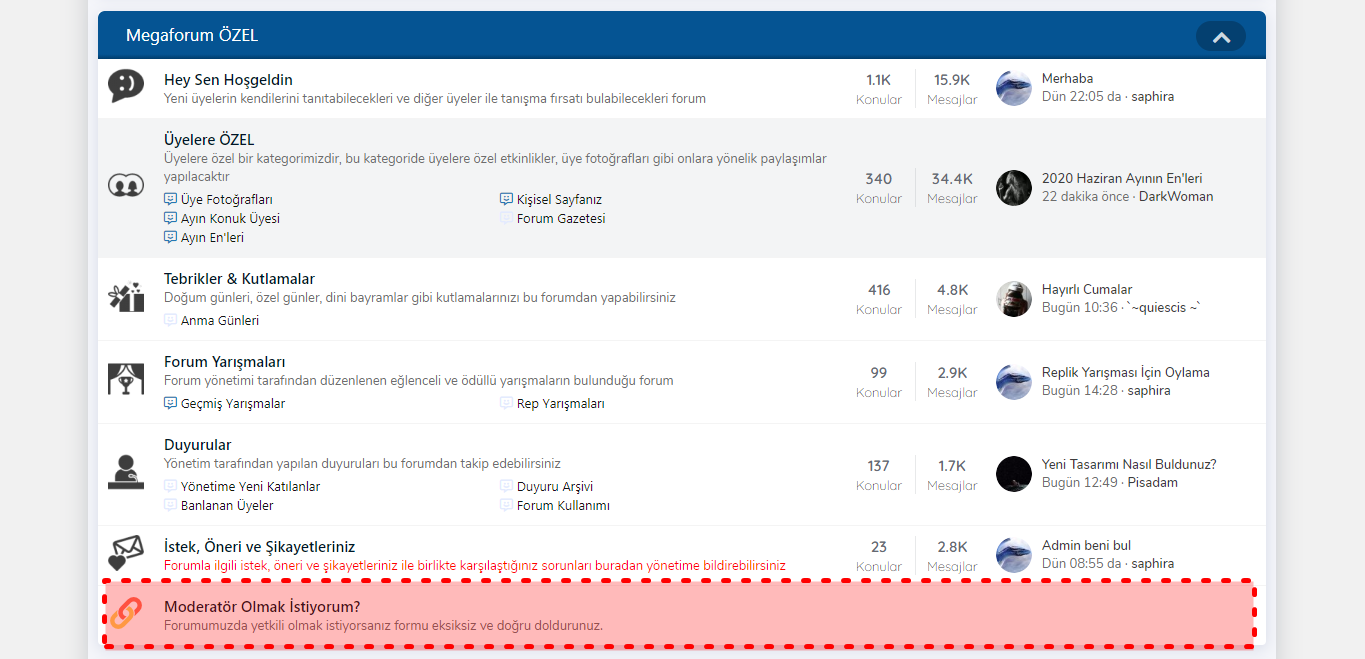1365x659 pixels.
Task: Click the Tebrikler & Kutlamalar gift icon
Action: (126, 298)
